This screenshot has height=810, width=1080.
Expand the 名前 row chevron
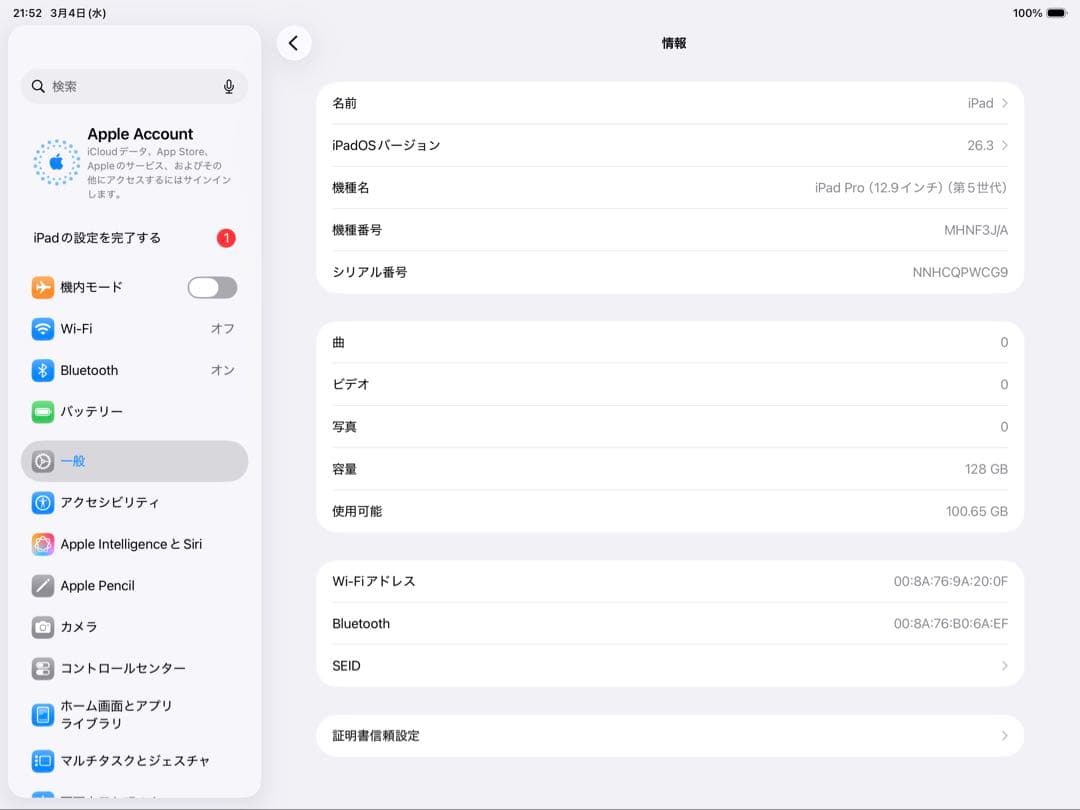[1005, 103]
